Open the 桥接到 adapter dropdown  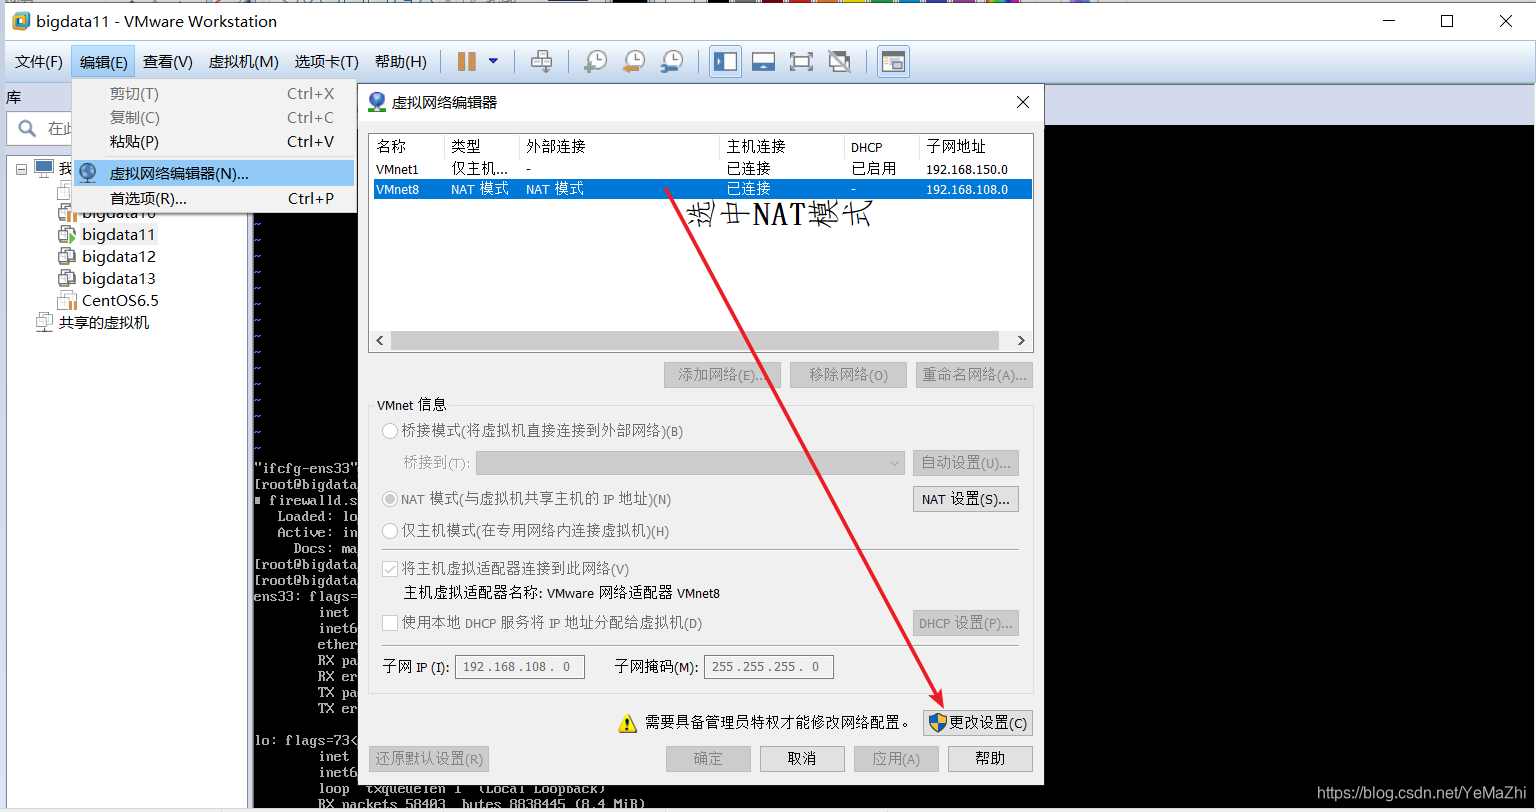[690, 463]
